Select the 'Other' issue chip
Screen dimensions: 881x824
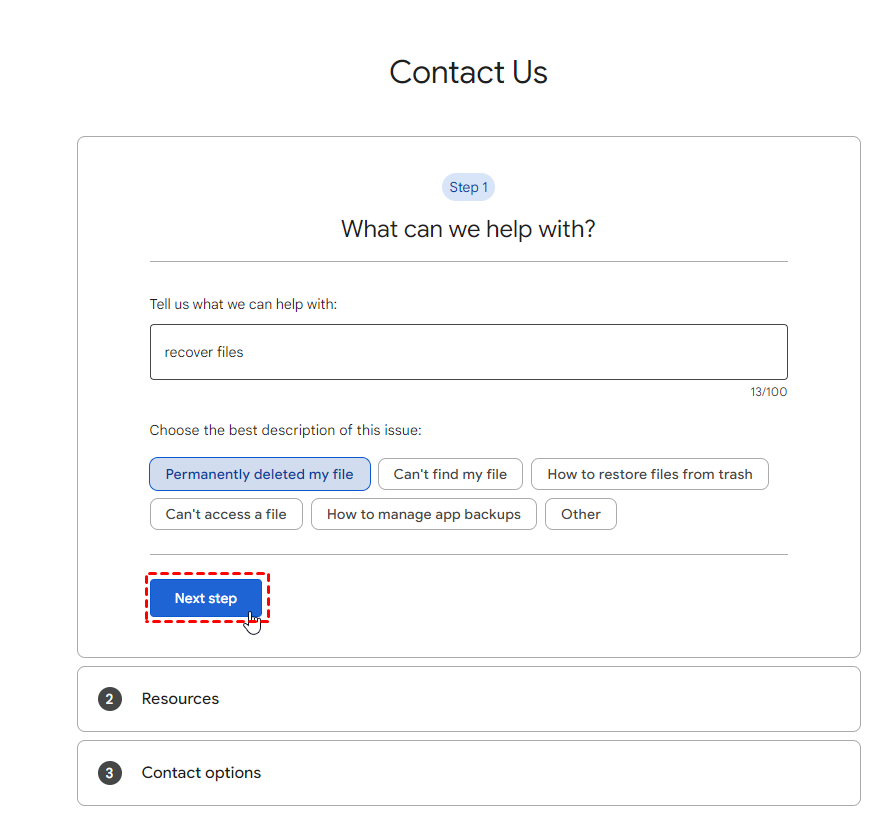pos(581,514)
